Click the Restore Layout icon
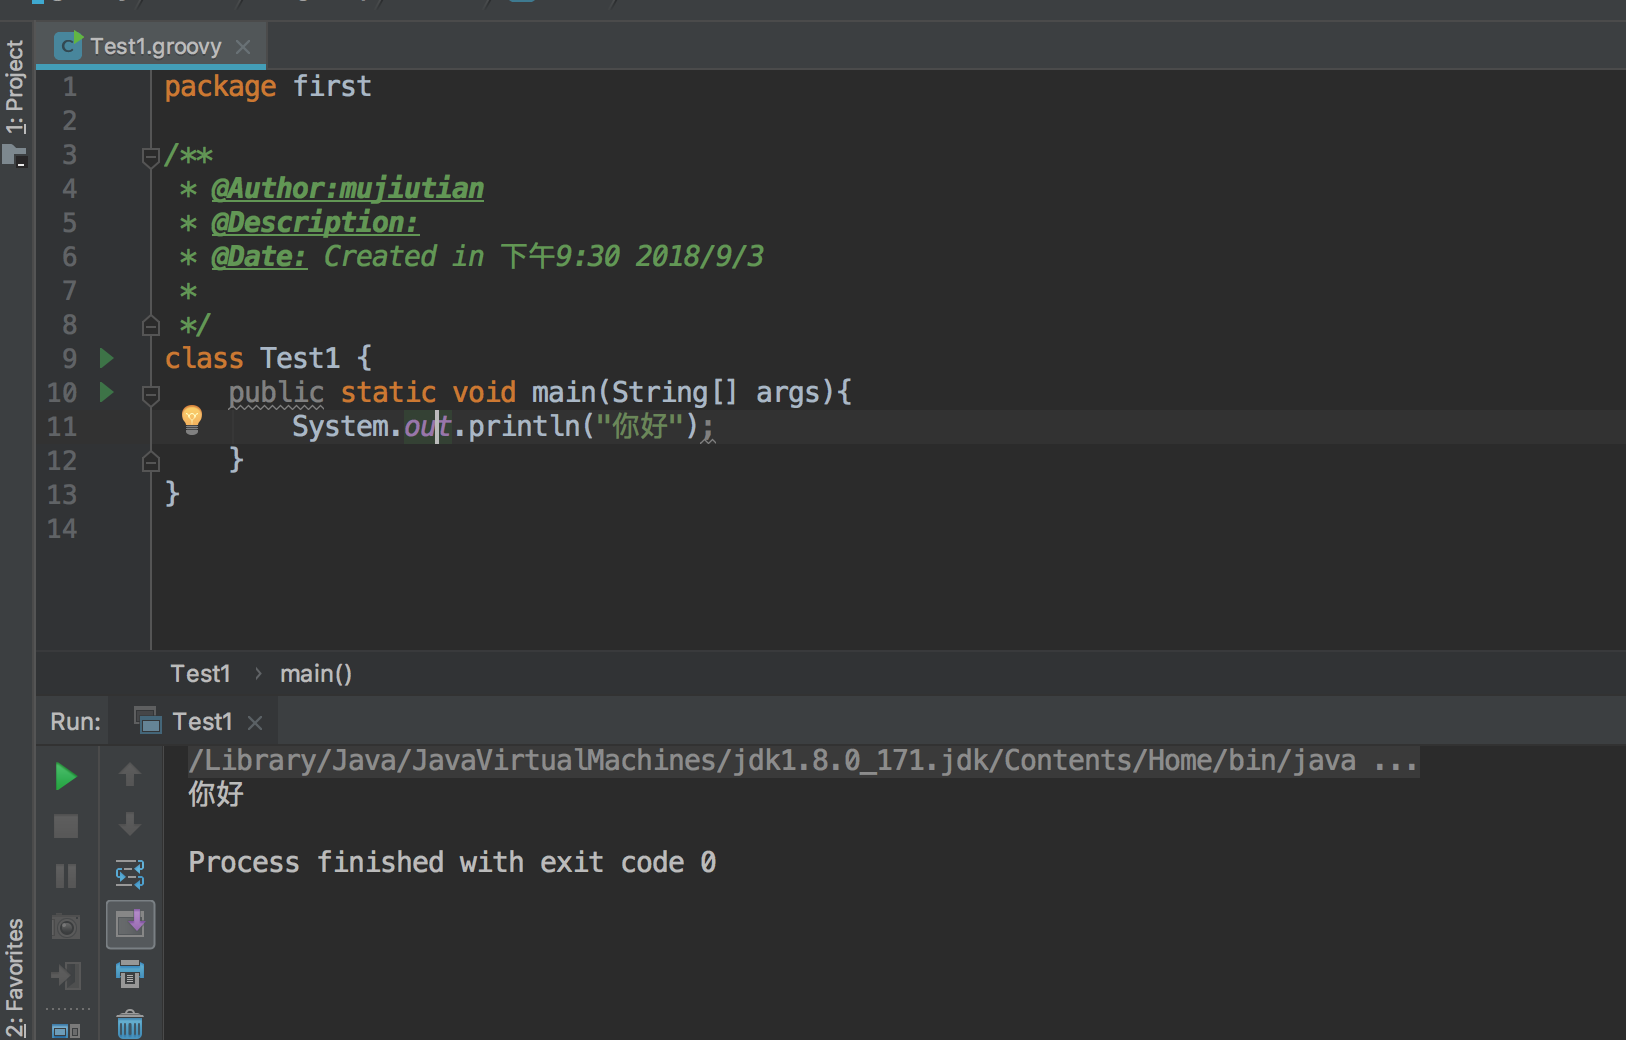The height and width of the screenshot is (1040, 1626). [x=66, y=1030]
